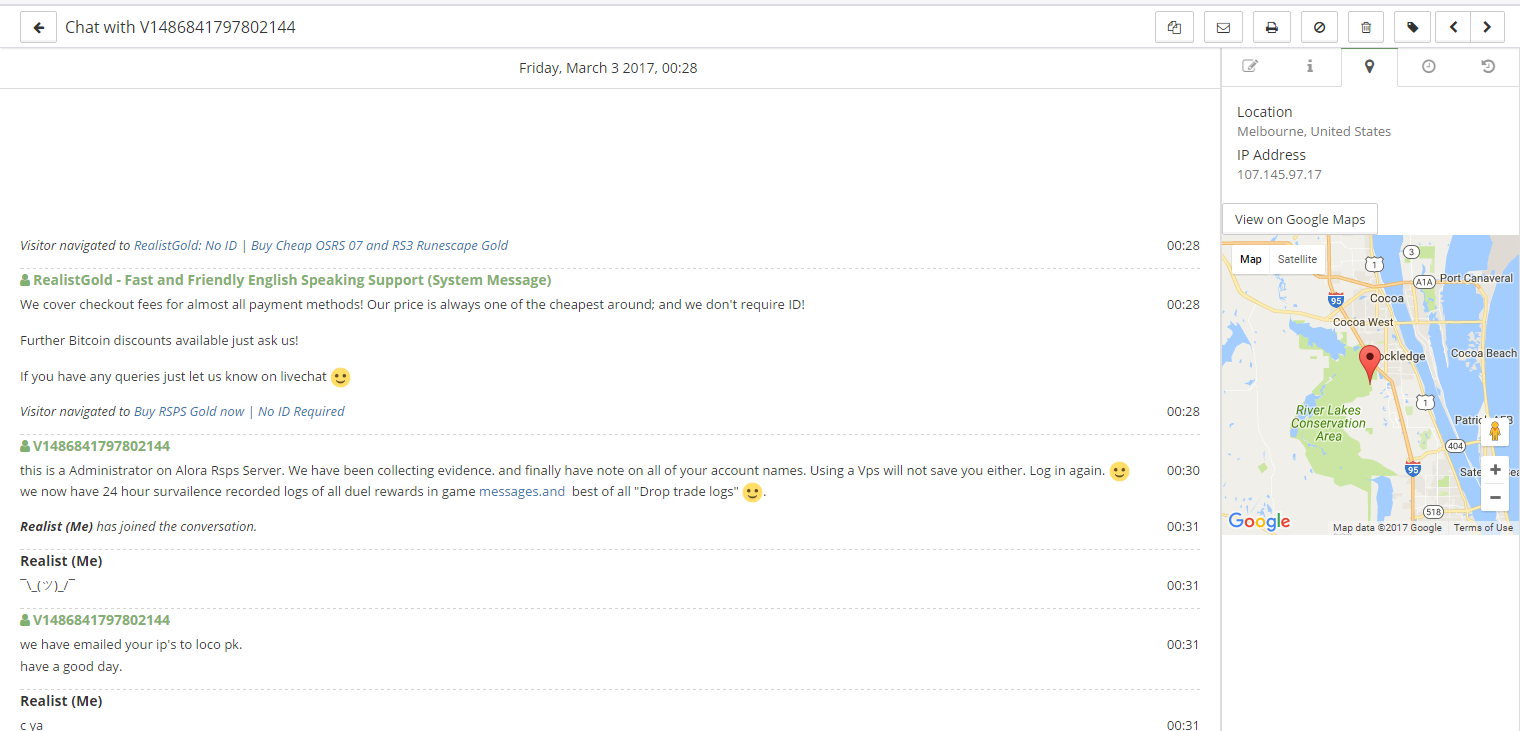Click Map data ©2017 Google text
The height and width of the screenshot is (731, 1520).
coord(1387,528)
